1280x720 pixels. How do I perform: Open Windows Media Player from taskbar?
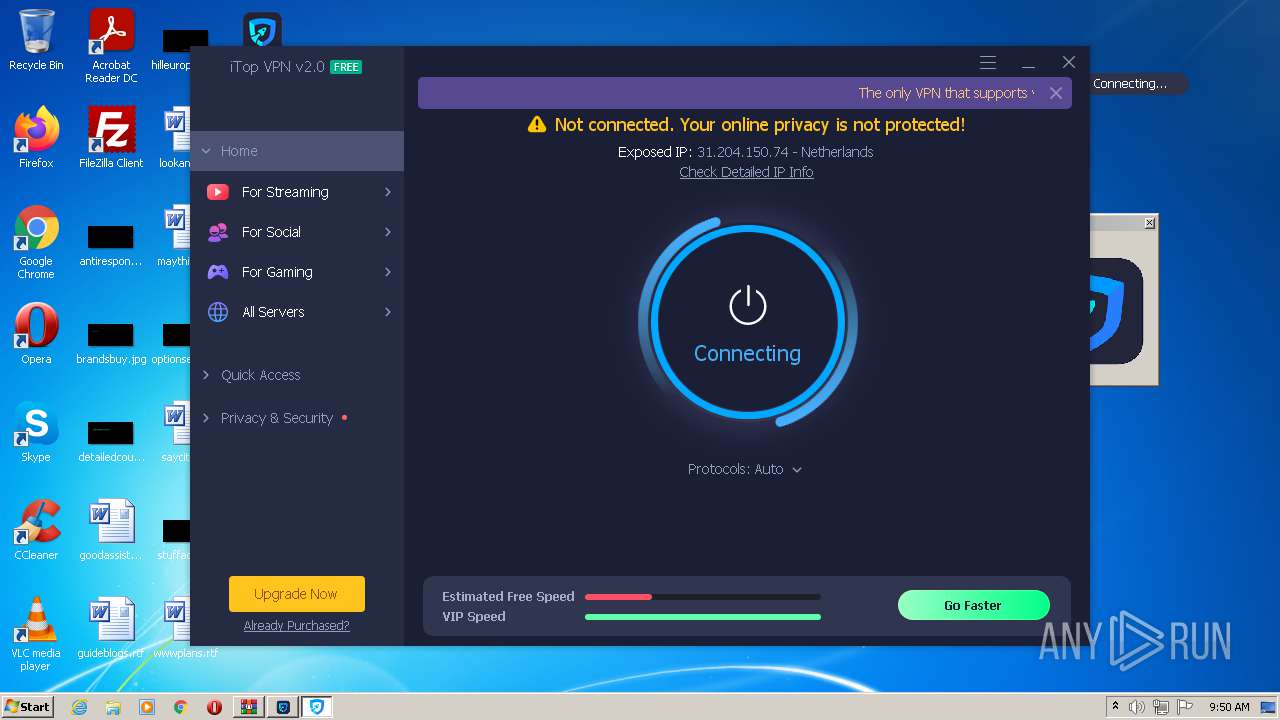147,707
